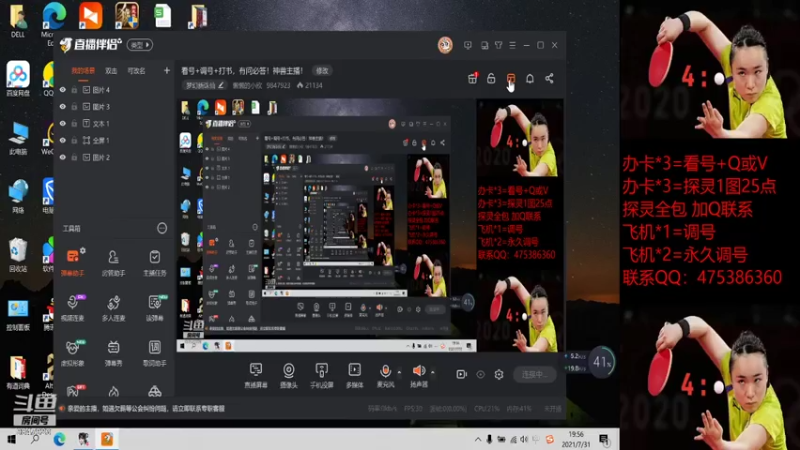Open Microsoft Edge from taskbar
Viewport: 800px width, 450px height.
click(x=60, y=439)
